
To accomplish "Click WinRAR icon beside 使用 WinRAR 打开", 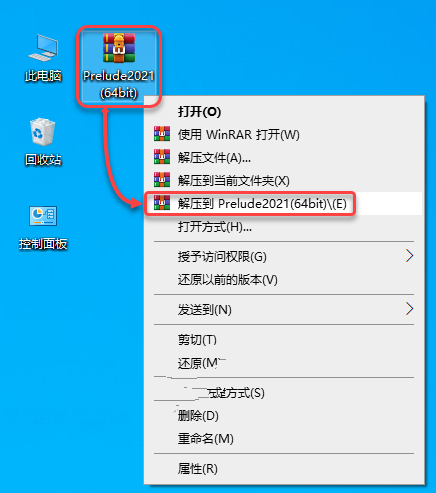I will coord(162,134).
